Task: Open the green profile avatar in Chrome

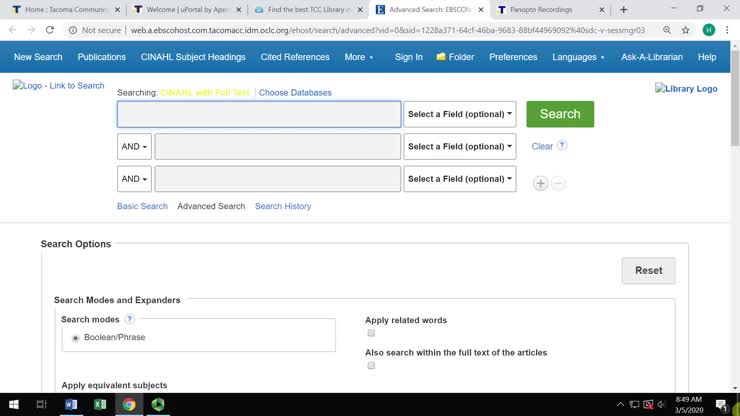Action: tap(708, 30)
